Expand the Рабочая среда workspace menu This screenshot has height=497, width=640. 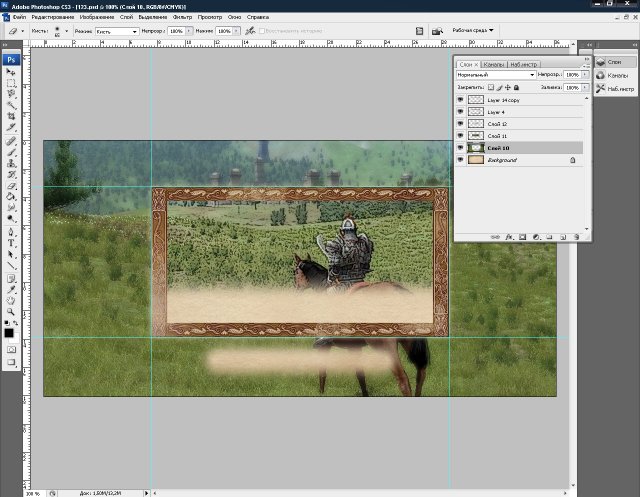click(x=472, y=30)
